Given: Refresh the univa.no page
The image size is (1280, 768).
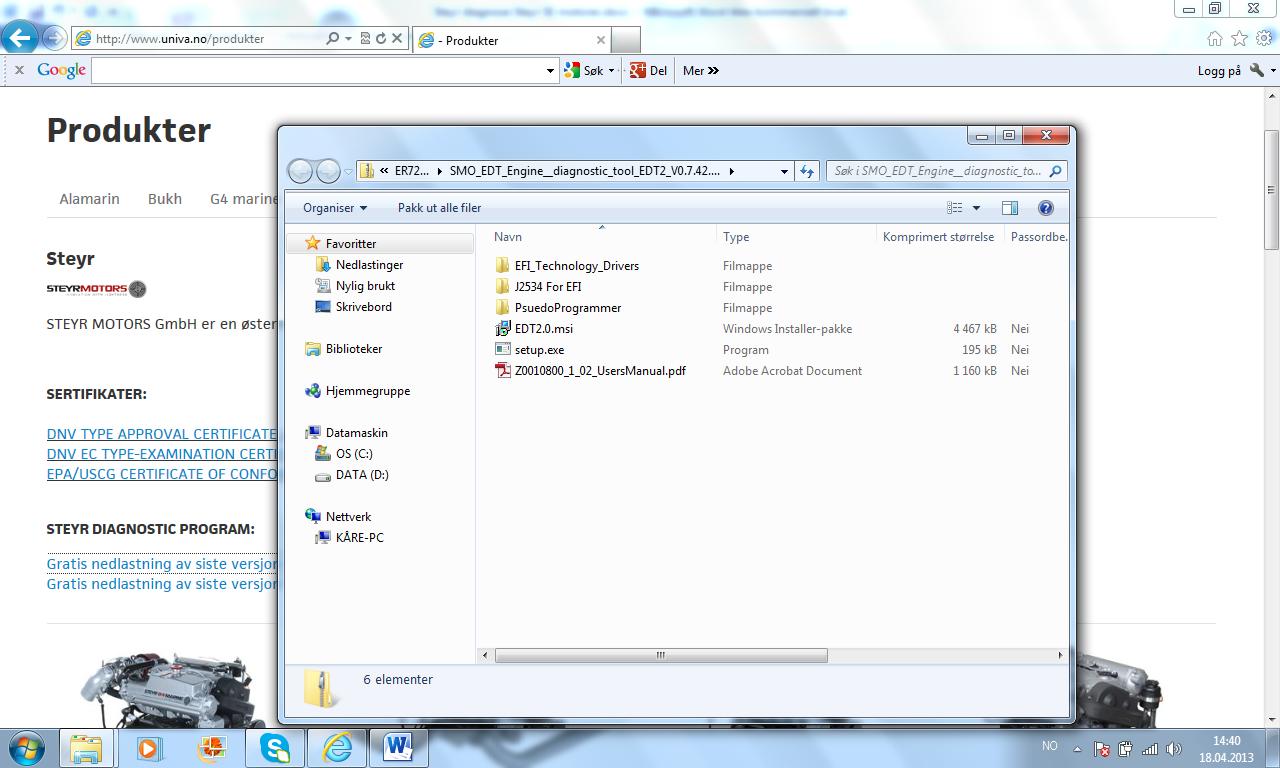Looking at the screenshot, I should pyautogui.click(x=381, y=39).
